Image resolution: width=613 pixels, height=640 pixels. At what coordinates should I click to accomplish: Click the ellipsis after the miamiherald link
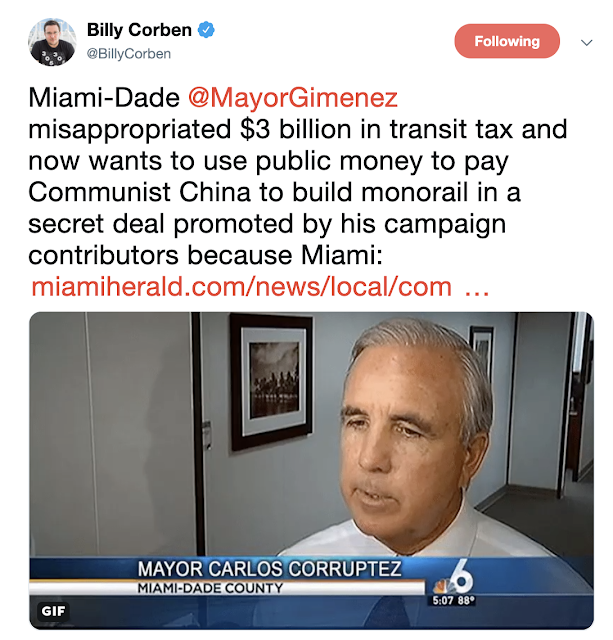click(477, 287)
